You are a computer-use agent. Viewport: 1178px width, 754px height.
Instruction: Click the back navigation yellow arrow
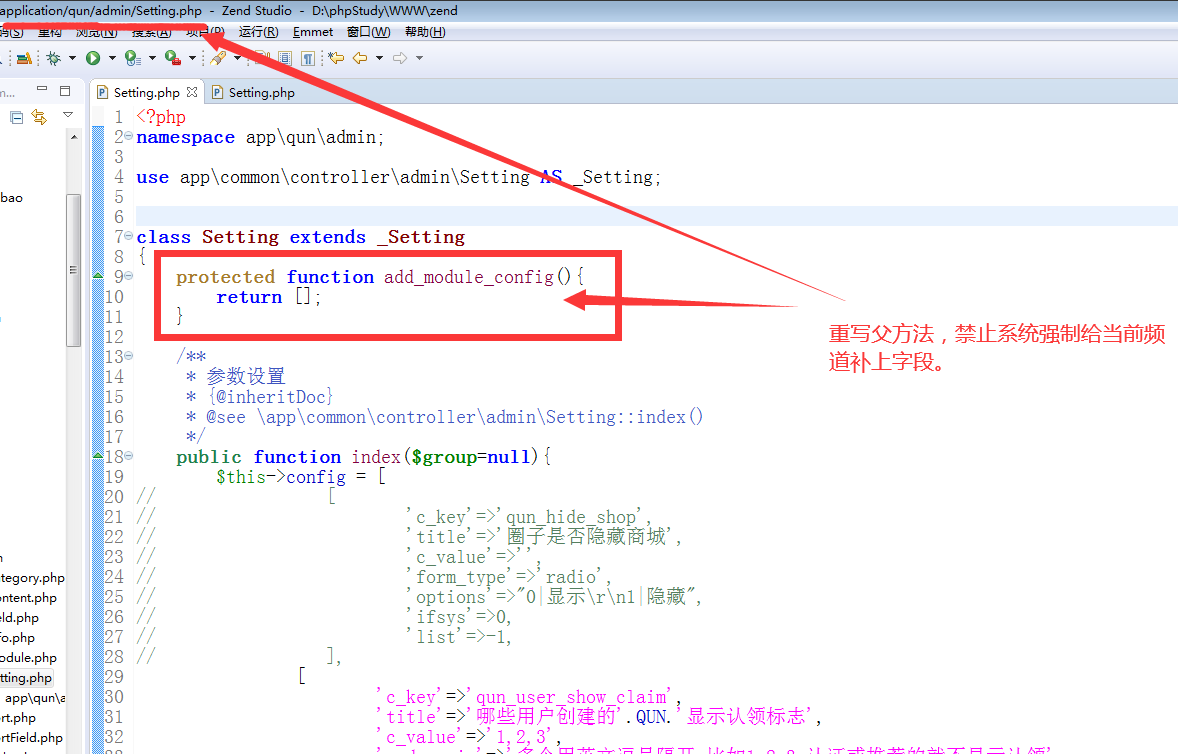tap(360, 58)
